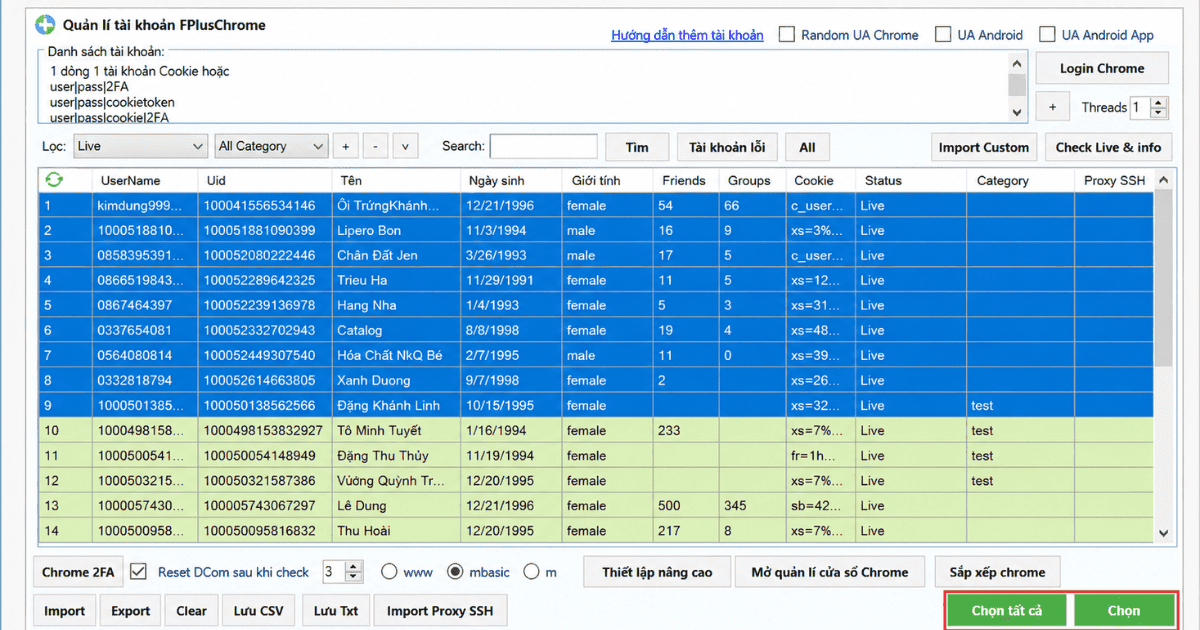Open Mở quản lí cửa sổ Chrome
Image resolution: width=1200 pixels, height=630 pixels.
(x=830, y=572)
